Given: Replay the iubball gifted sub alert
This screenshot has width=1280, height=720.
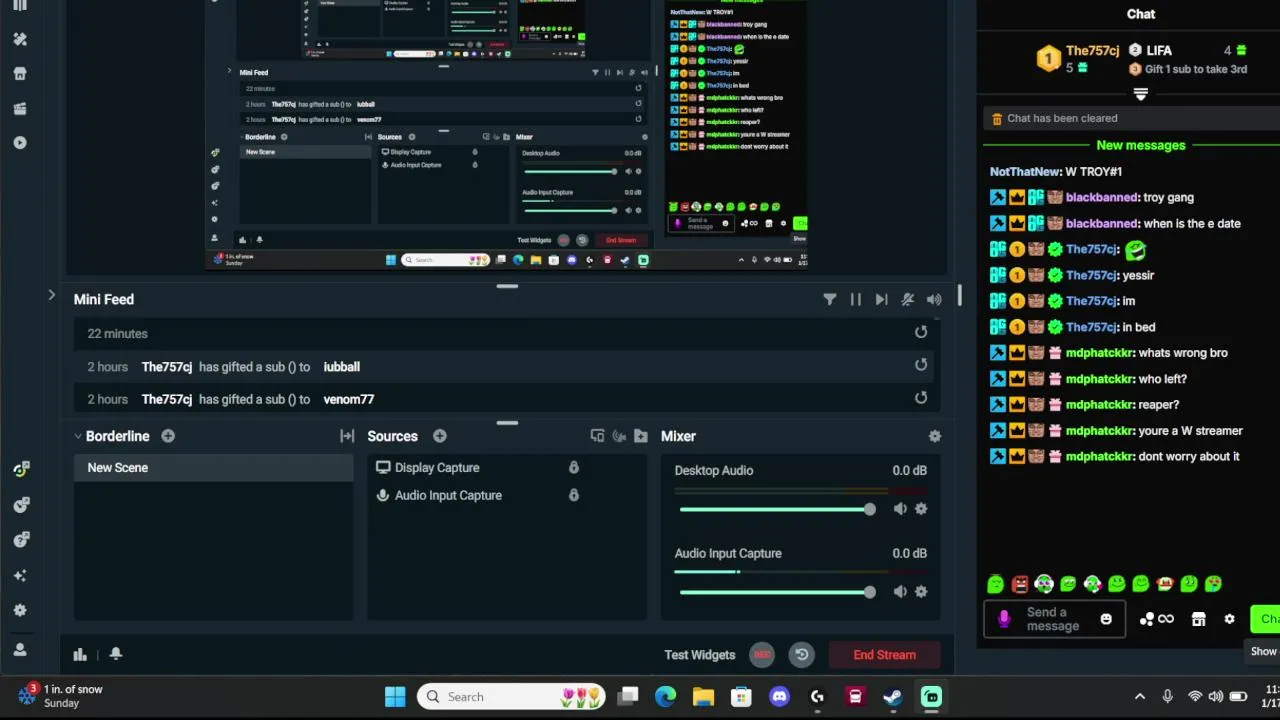Looking at the screenshot, I should [921, 366].
